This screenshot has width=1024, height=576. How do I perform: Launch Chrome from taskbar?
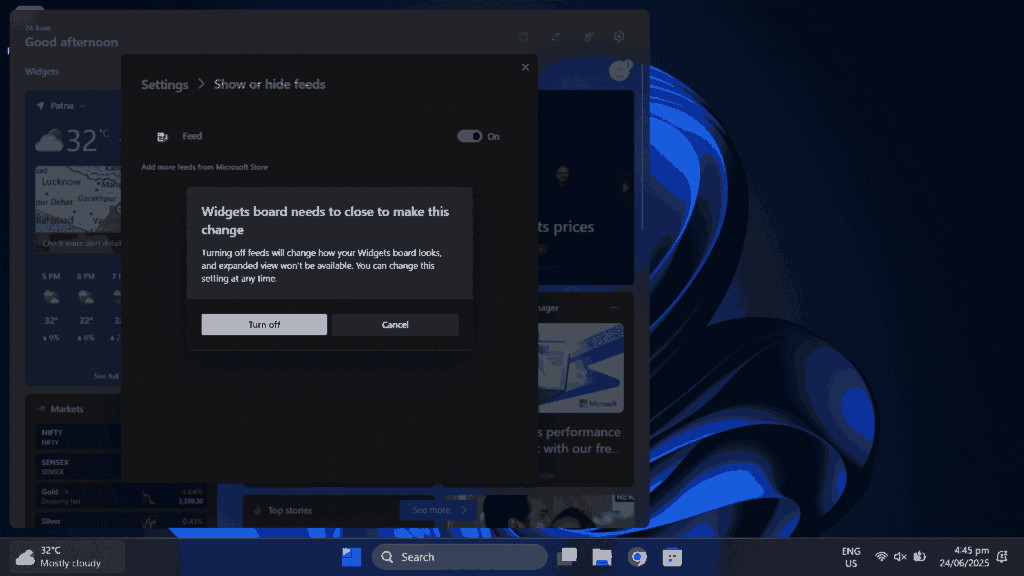point(637,557)
